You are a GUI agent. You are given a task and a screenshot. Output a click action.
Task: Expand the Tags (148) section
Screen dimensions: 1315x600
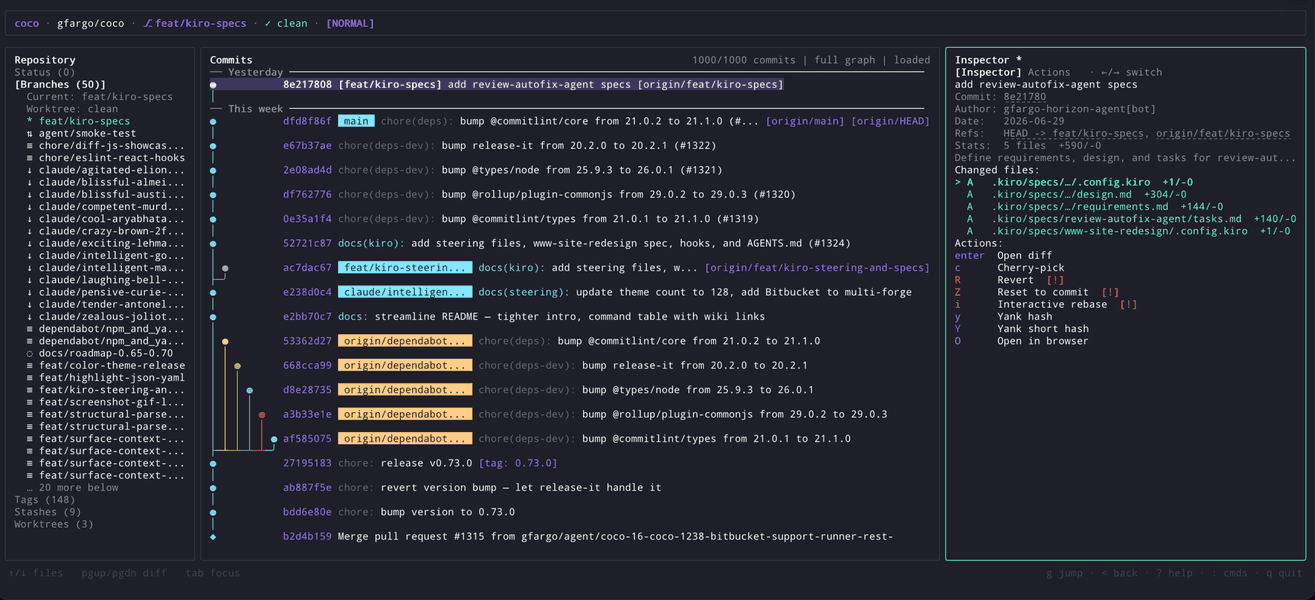45,499
